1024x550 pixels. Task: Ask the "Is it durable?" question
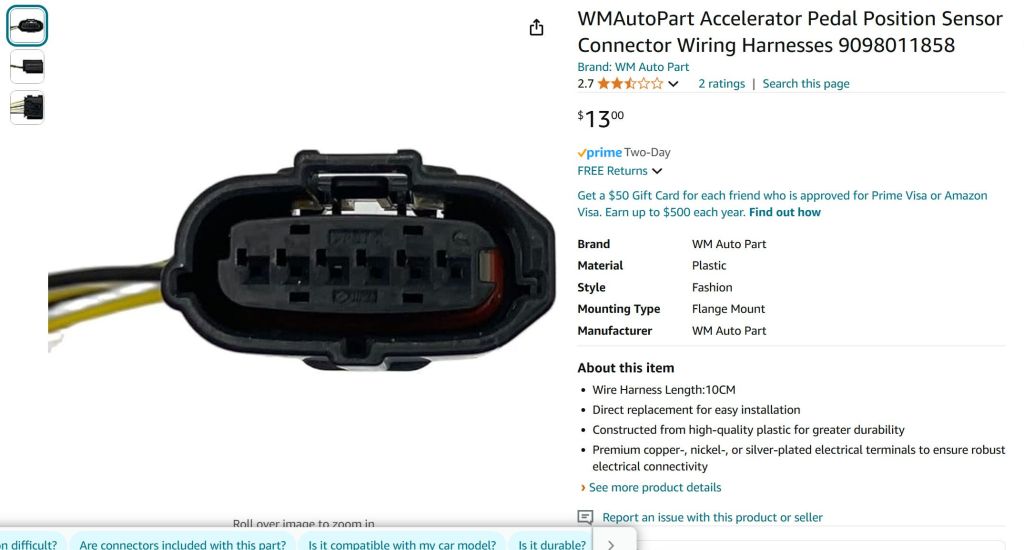click(552, 544)
